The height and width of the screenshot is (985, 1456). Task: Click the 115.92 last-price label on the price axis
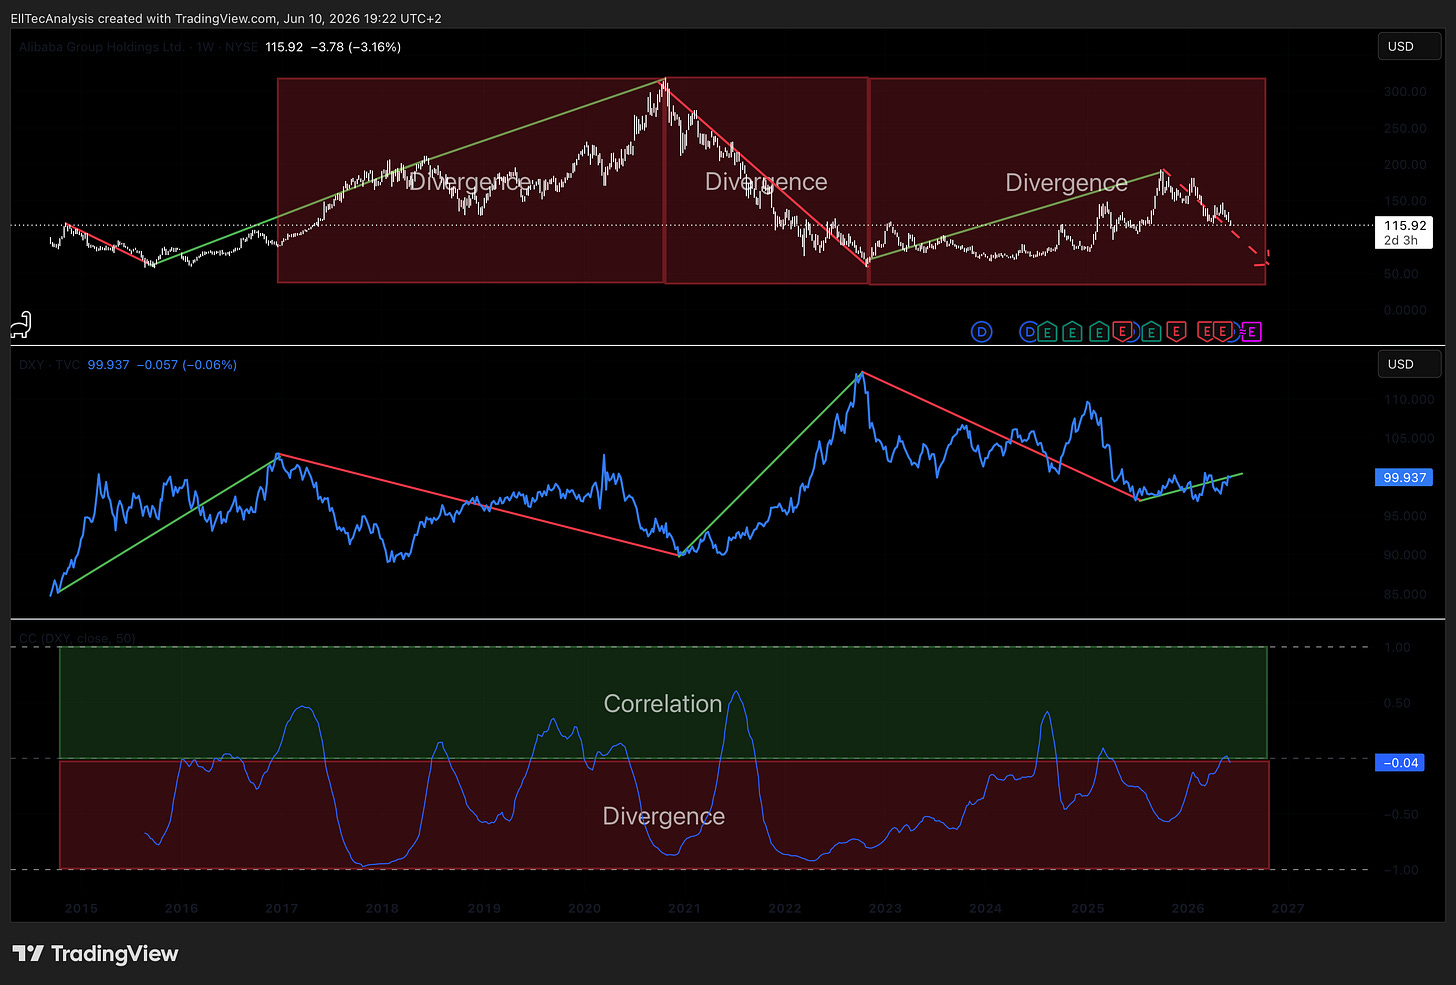pyautogui.click(x=1404, y=226)
